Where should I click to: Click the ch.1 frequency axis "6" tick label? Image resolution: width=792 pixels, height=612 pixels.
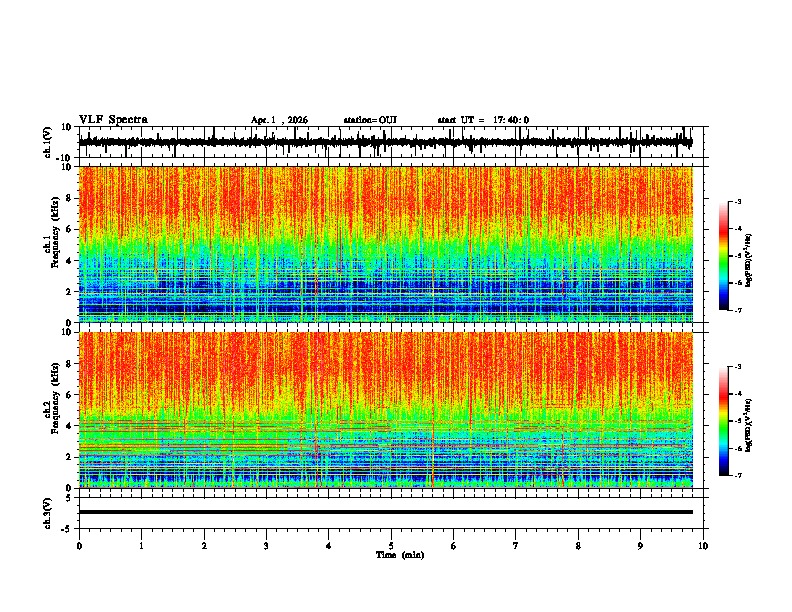point(69,229)
